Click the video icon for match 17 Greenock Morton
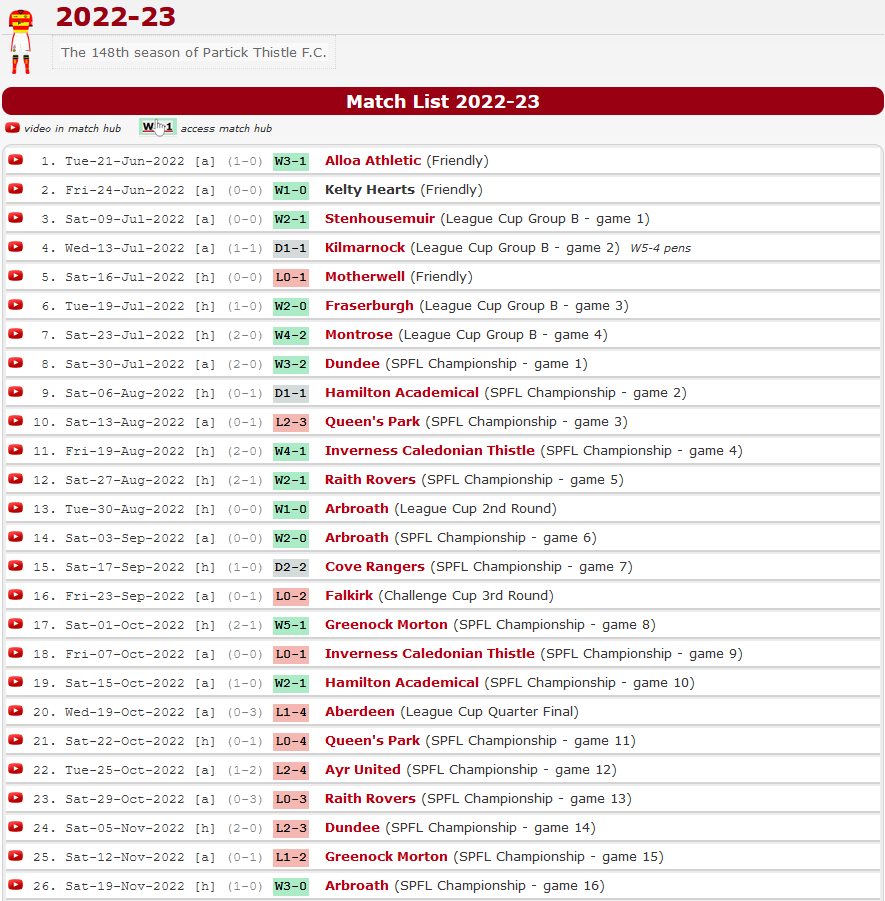 click(x=16, y=624)
